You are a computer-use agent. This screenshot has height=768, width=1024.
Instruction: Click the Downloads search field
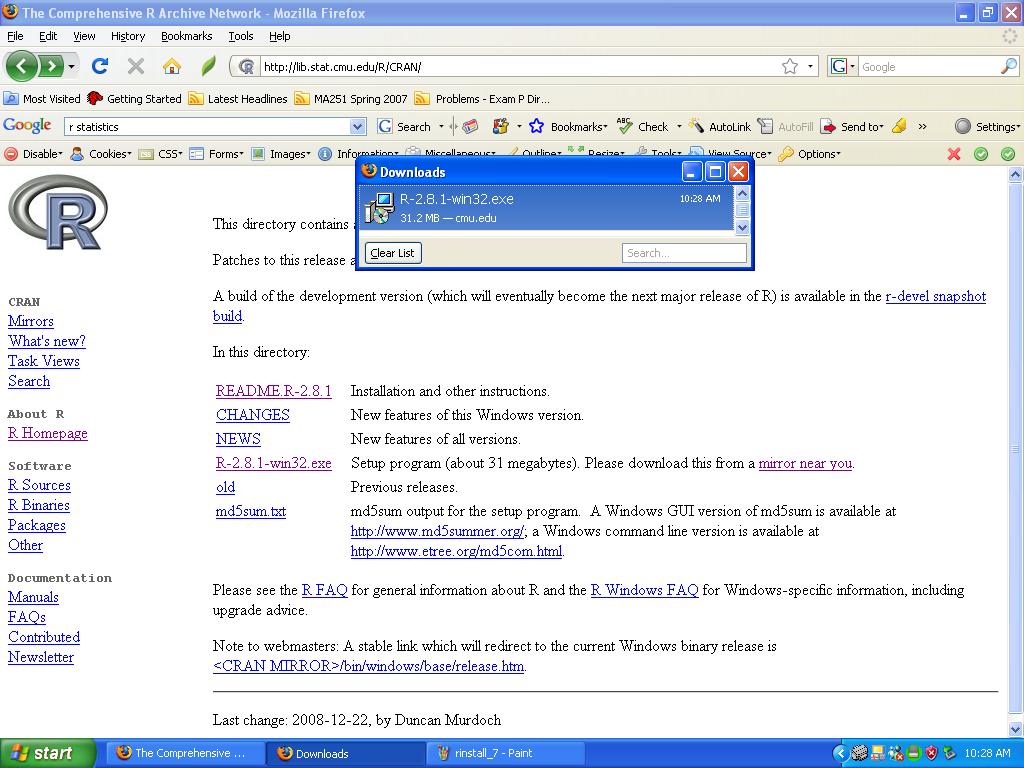[684, 253]
